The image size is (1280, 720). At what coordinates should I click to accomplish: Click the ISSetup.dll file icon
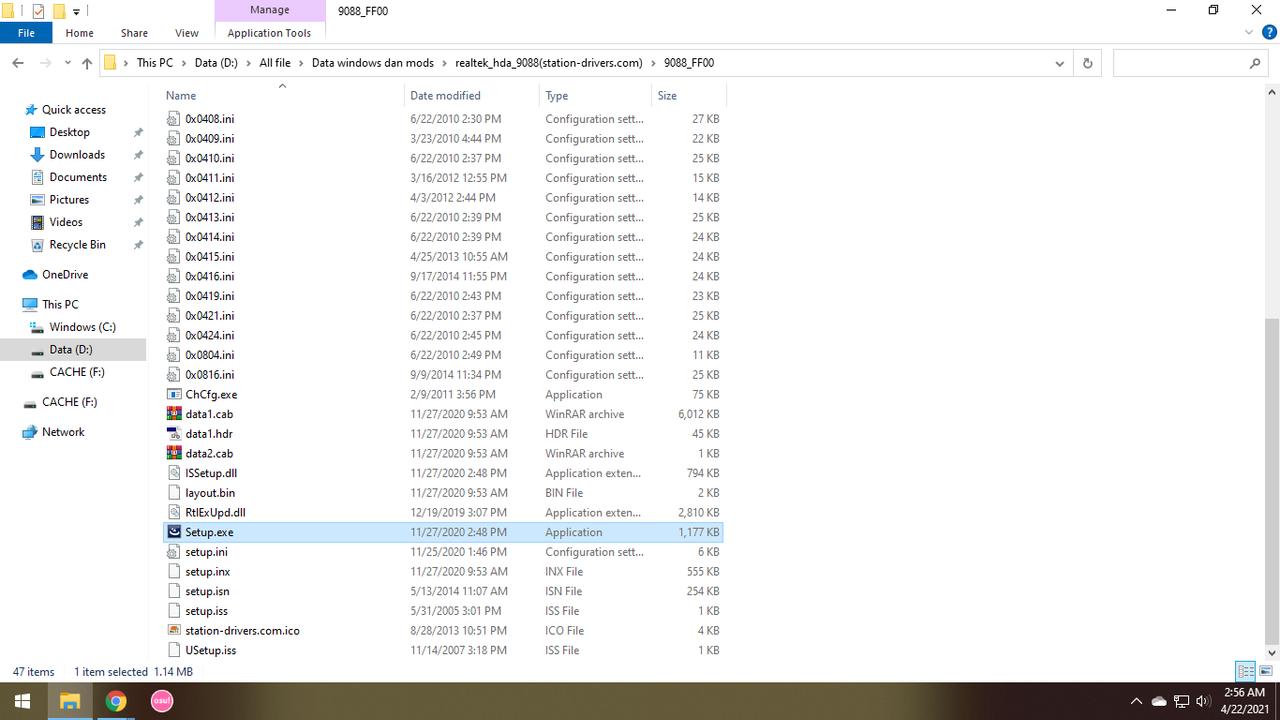pos(174,473)
